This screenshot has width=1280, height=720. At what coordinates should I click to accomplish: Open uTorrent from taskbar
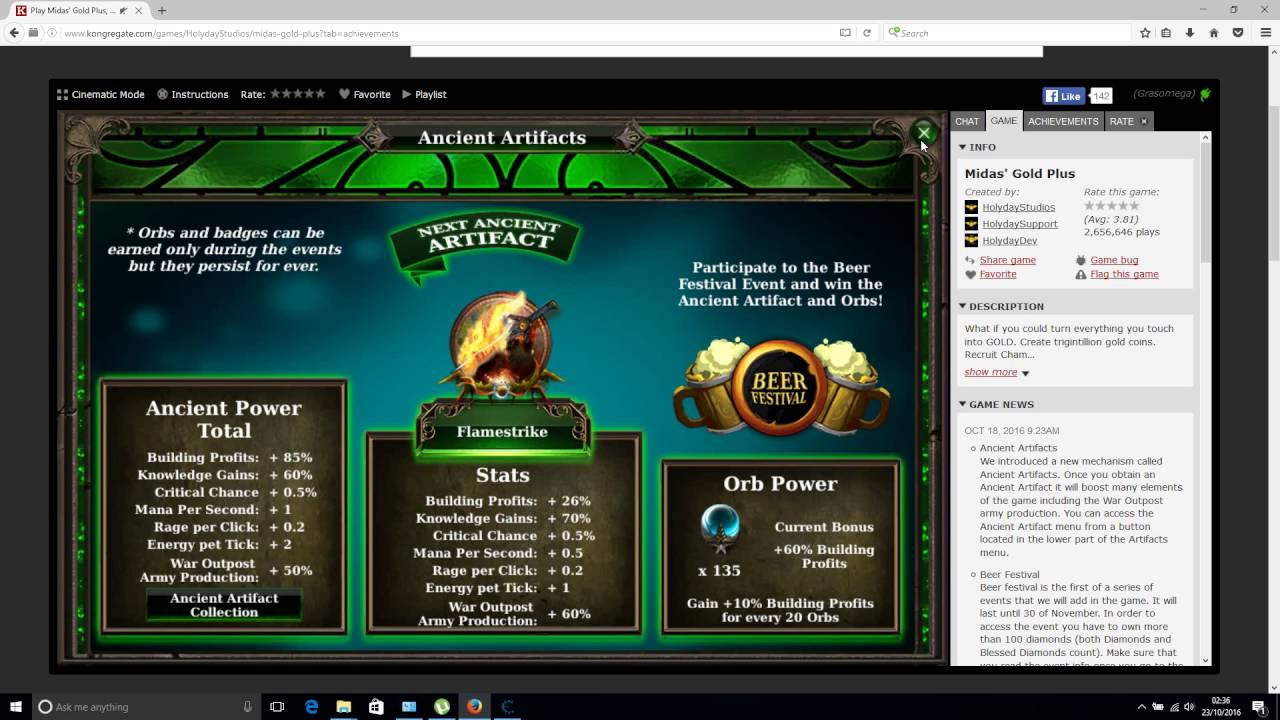pos(441,707)
